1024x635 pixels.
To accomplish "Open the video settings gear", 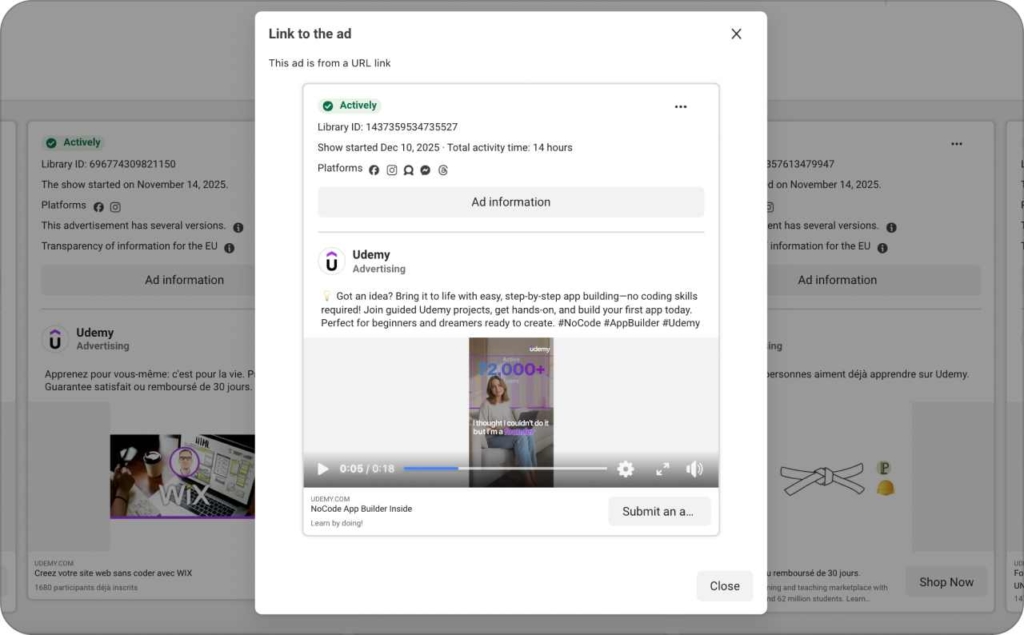I will click(x=625, y=468).
